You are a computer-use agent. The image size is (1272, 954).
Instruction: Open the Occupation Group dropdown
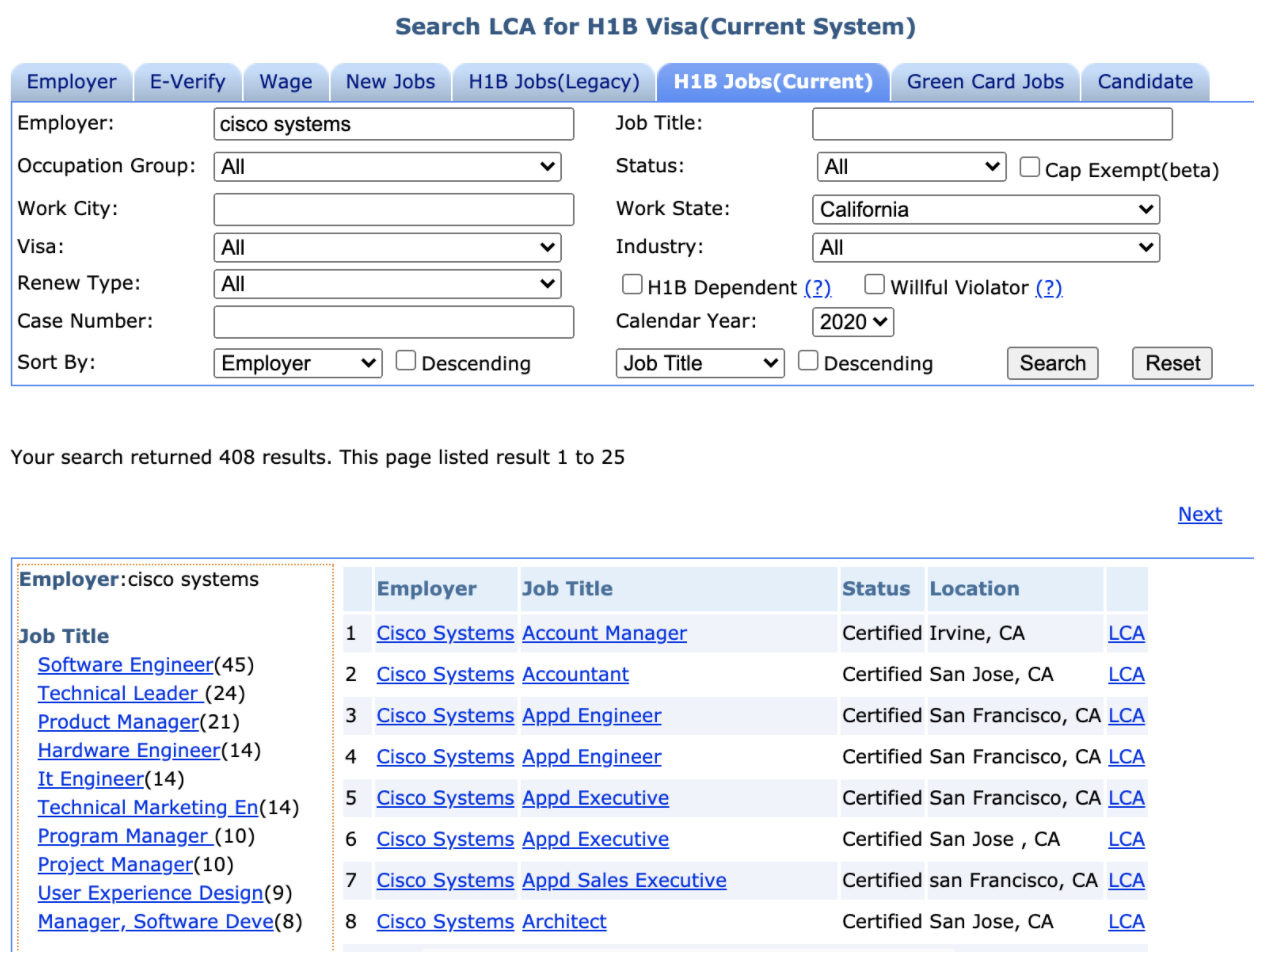coord(387,167)
